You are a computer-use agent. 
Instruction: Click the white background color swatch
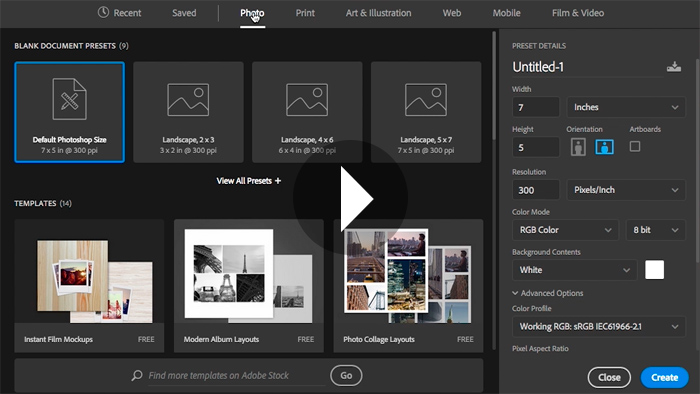click(654, 270)
